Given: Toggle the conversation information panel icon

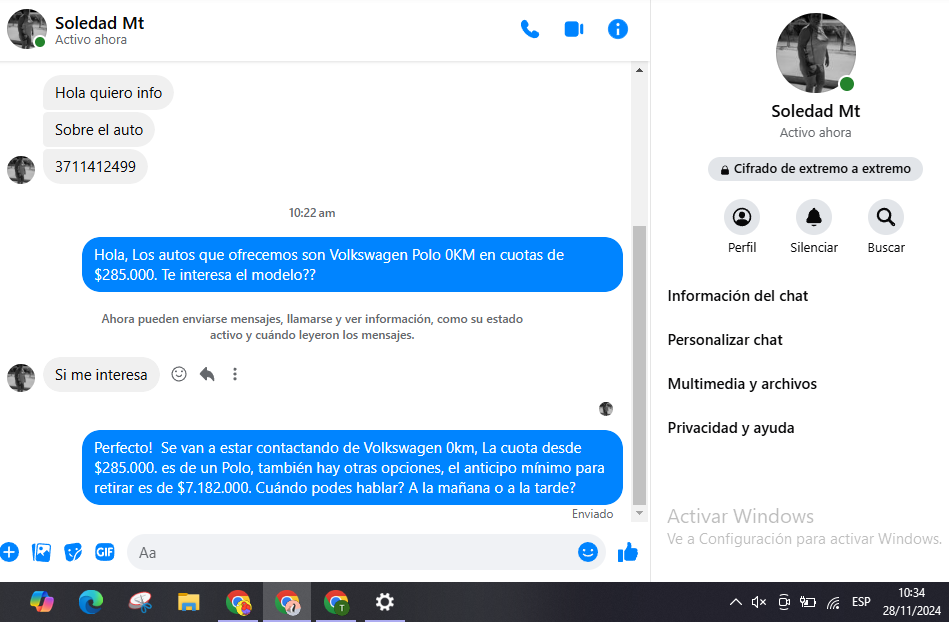Looking at the screenshot, I should [618, 29].
